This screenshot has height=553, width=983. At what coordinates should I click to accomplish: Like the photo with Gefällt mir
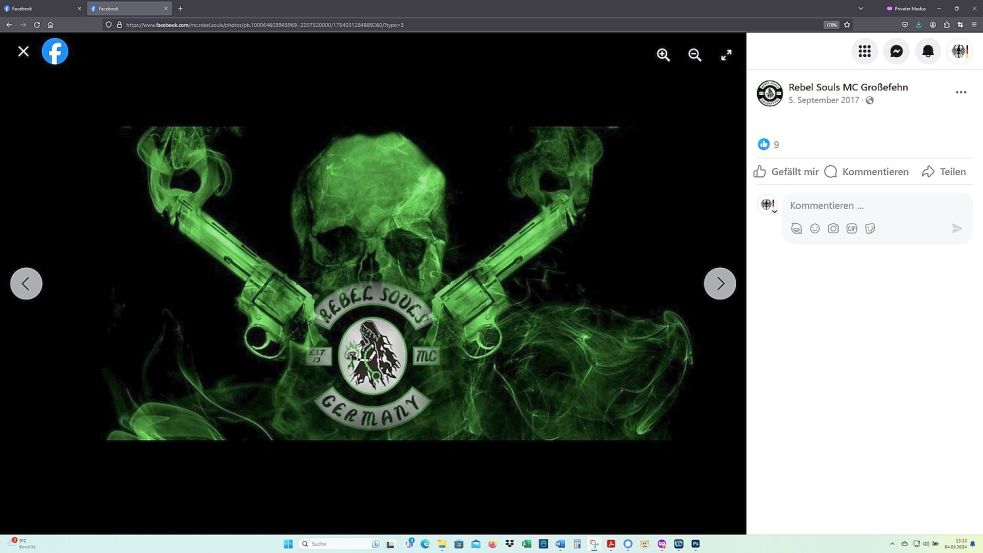787,171
